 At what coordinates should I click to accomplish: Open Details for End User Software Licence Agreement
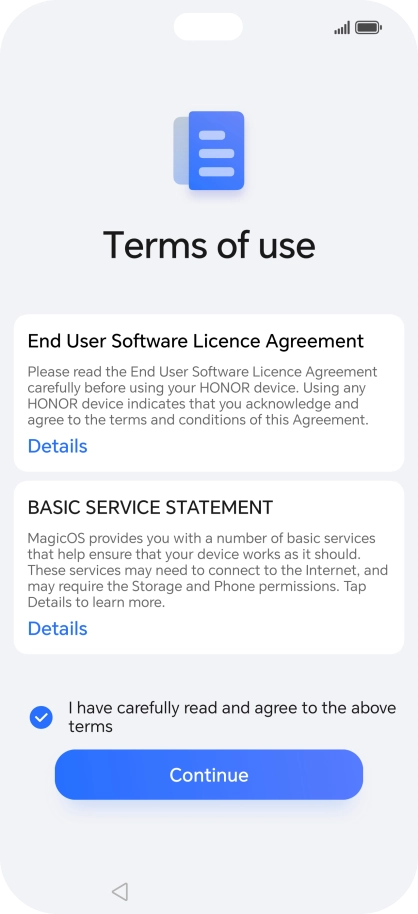coord(57,446)
